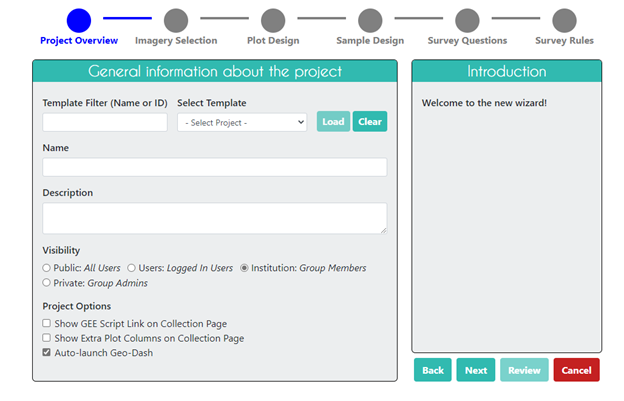Focus the project Name field
The height and width of the screenshot is (401, 624).
click(214, 167)
